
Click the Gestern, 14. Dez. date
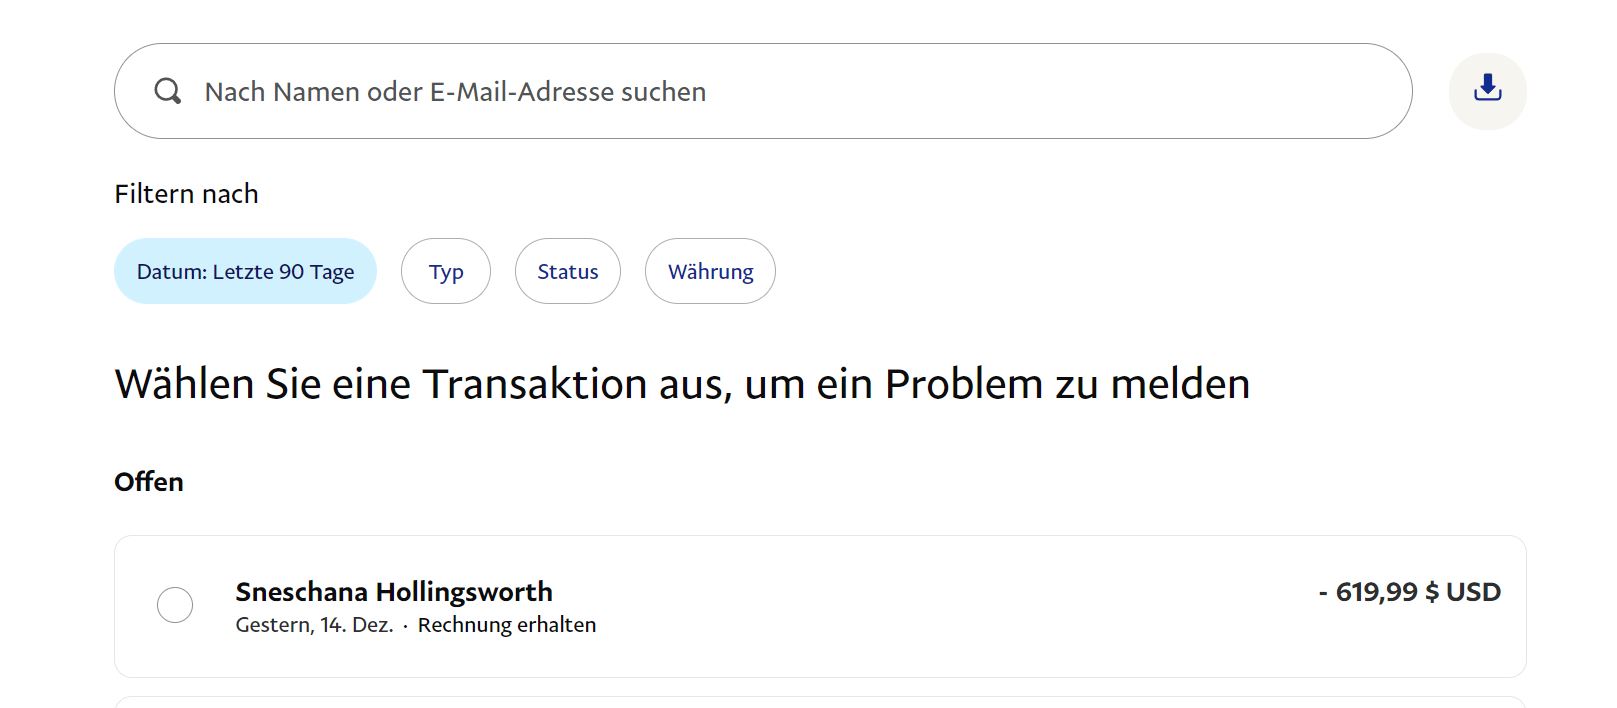coord(314,625)
